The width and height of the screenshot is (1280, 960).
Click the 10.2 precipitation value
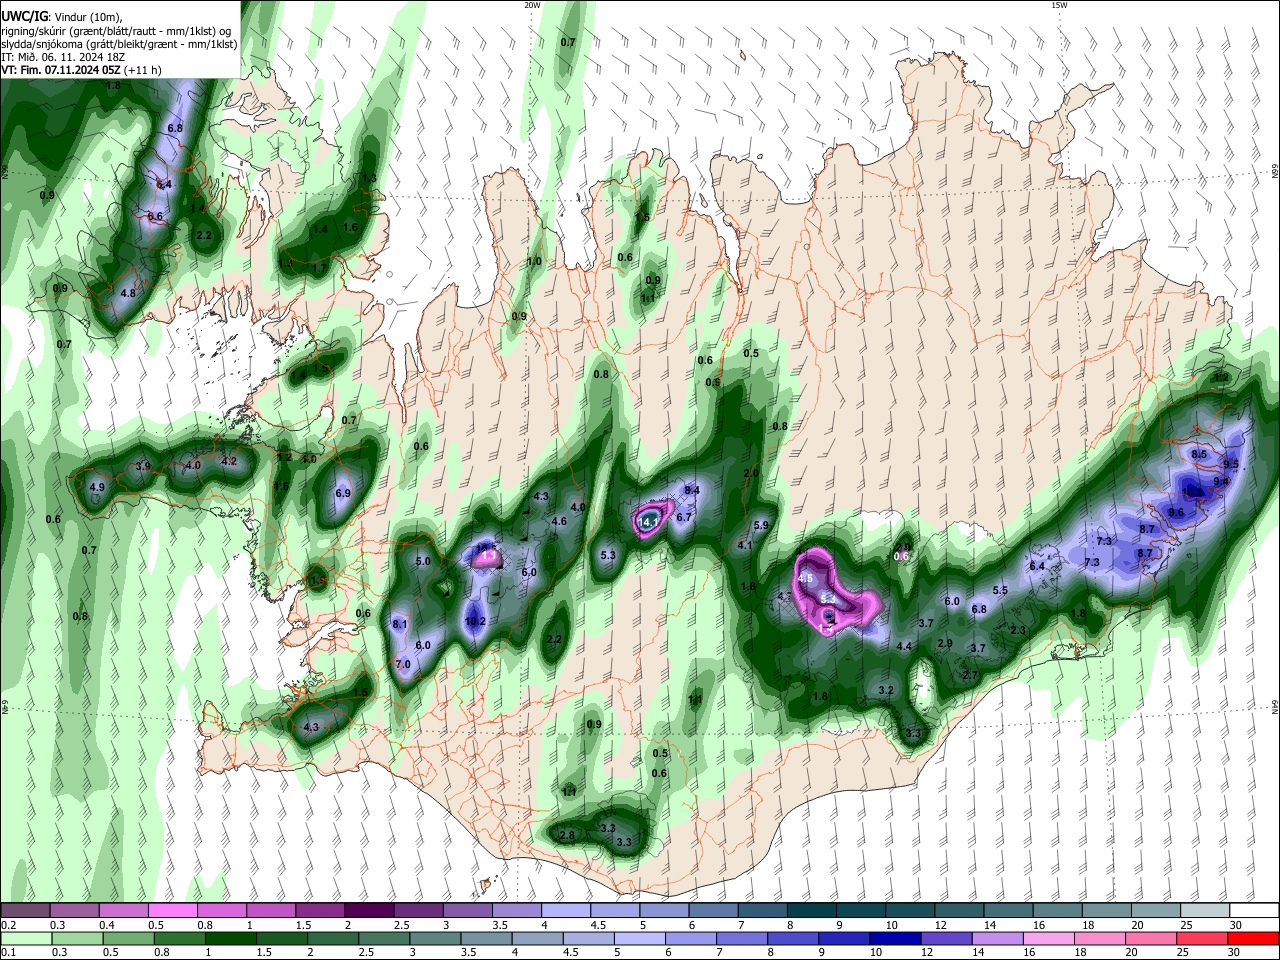[x=476, y=621]
